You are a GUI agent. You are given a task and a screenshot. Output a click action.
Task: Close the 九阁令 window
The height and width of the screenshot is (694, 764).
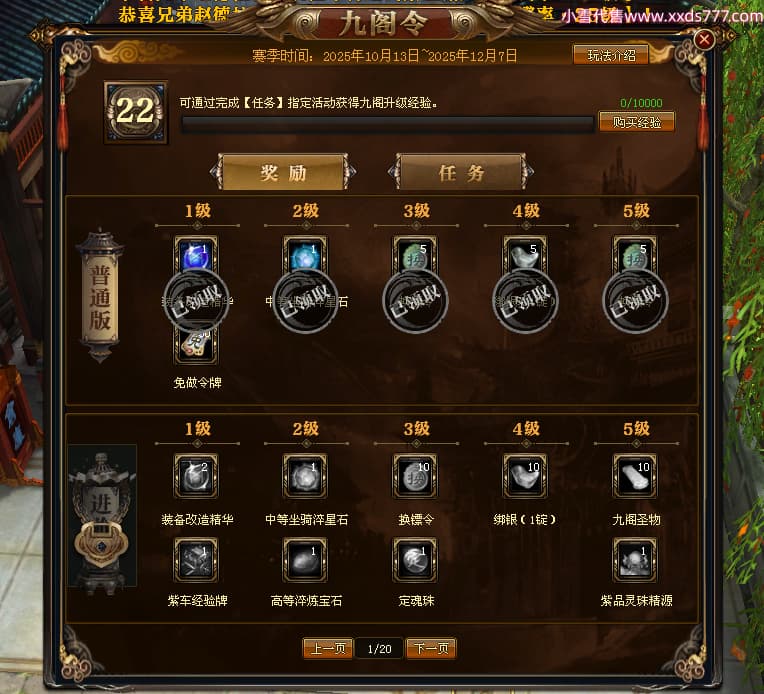[x=704, y=39]
